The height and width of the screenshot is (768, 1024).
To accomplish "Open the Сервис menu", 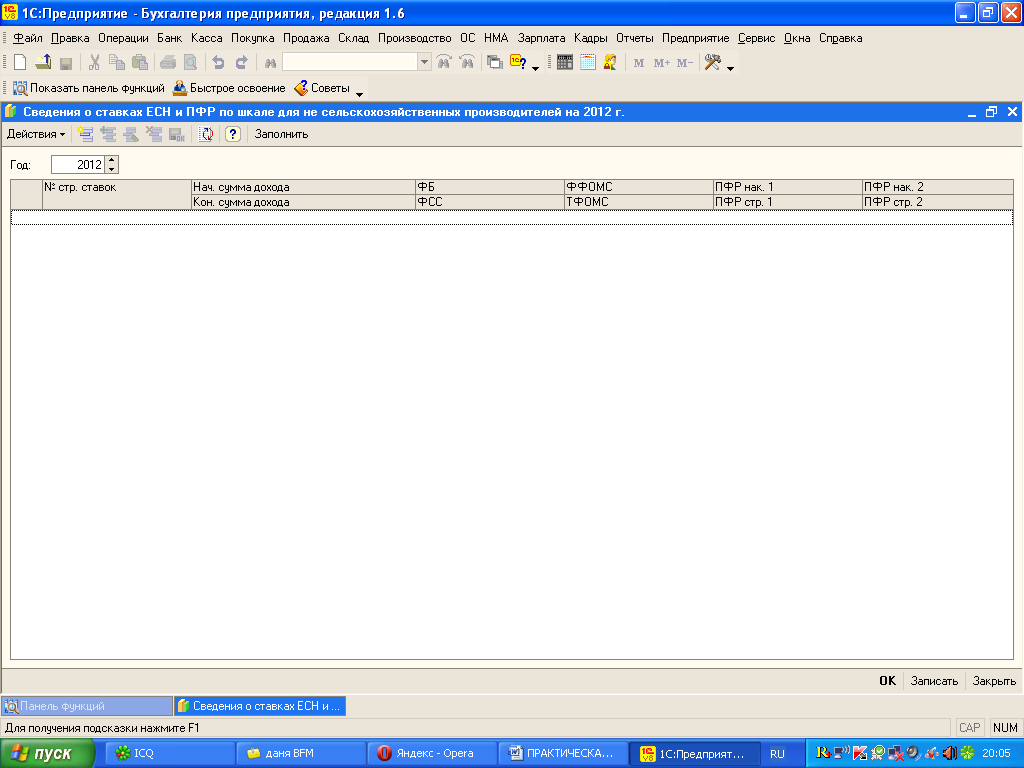I will (756, 38).
